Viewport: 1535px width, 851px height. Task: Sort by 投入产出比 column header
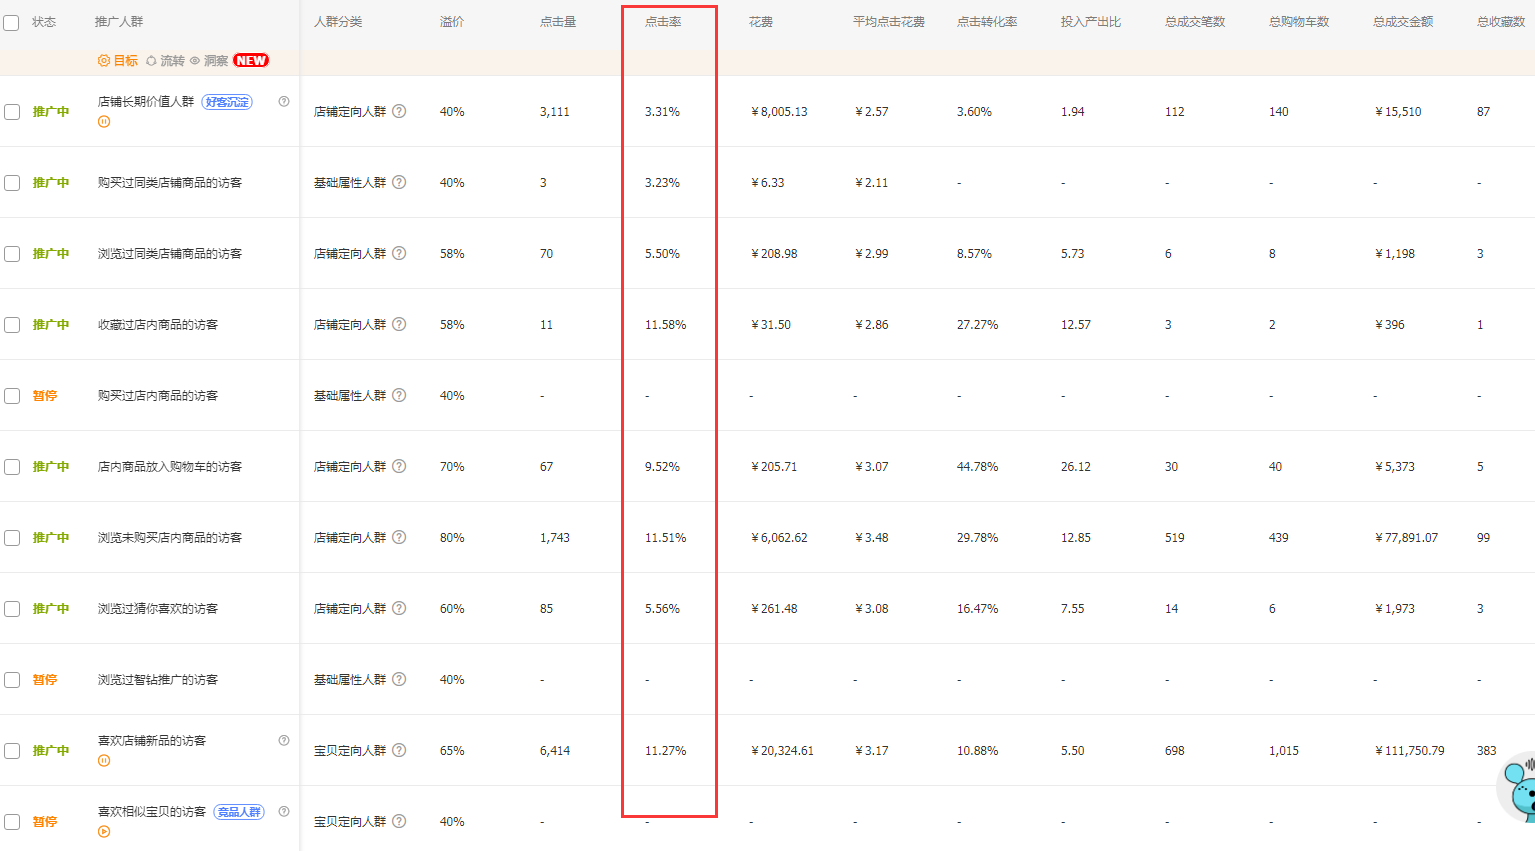[1091, 22]
